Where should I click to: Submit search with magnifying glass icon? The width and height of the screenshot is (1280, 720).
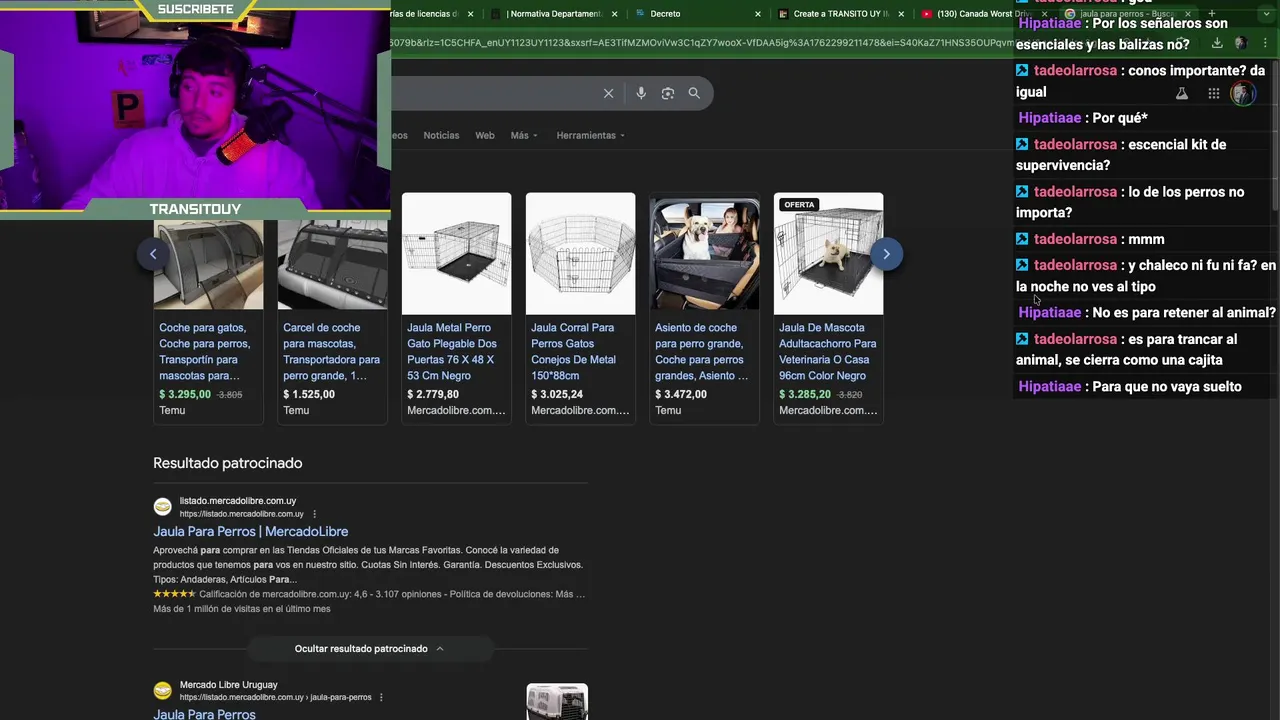click(x=694, y=93)
